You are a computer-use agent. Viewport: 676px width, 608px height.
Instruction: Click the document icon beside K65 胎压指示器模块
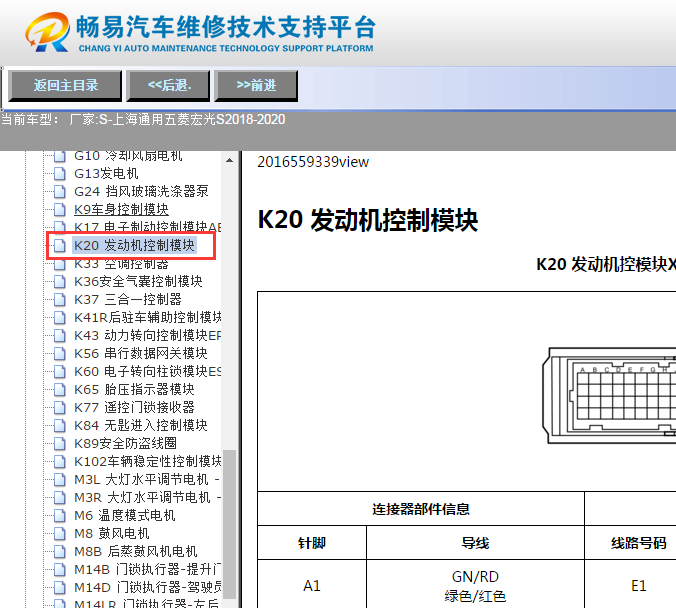[x=60, y=389]
